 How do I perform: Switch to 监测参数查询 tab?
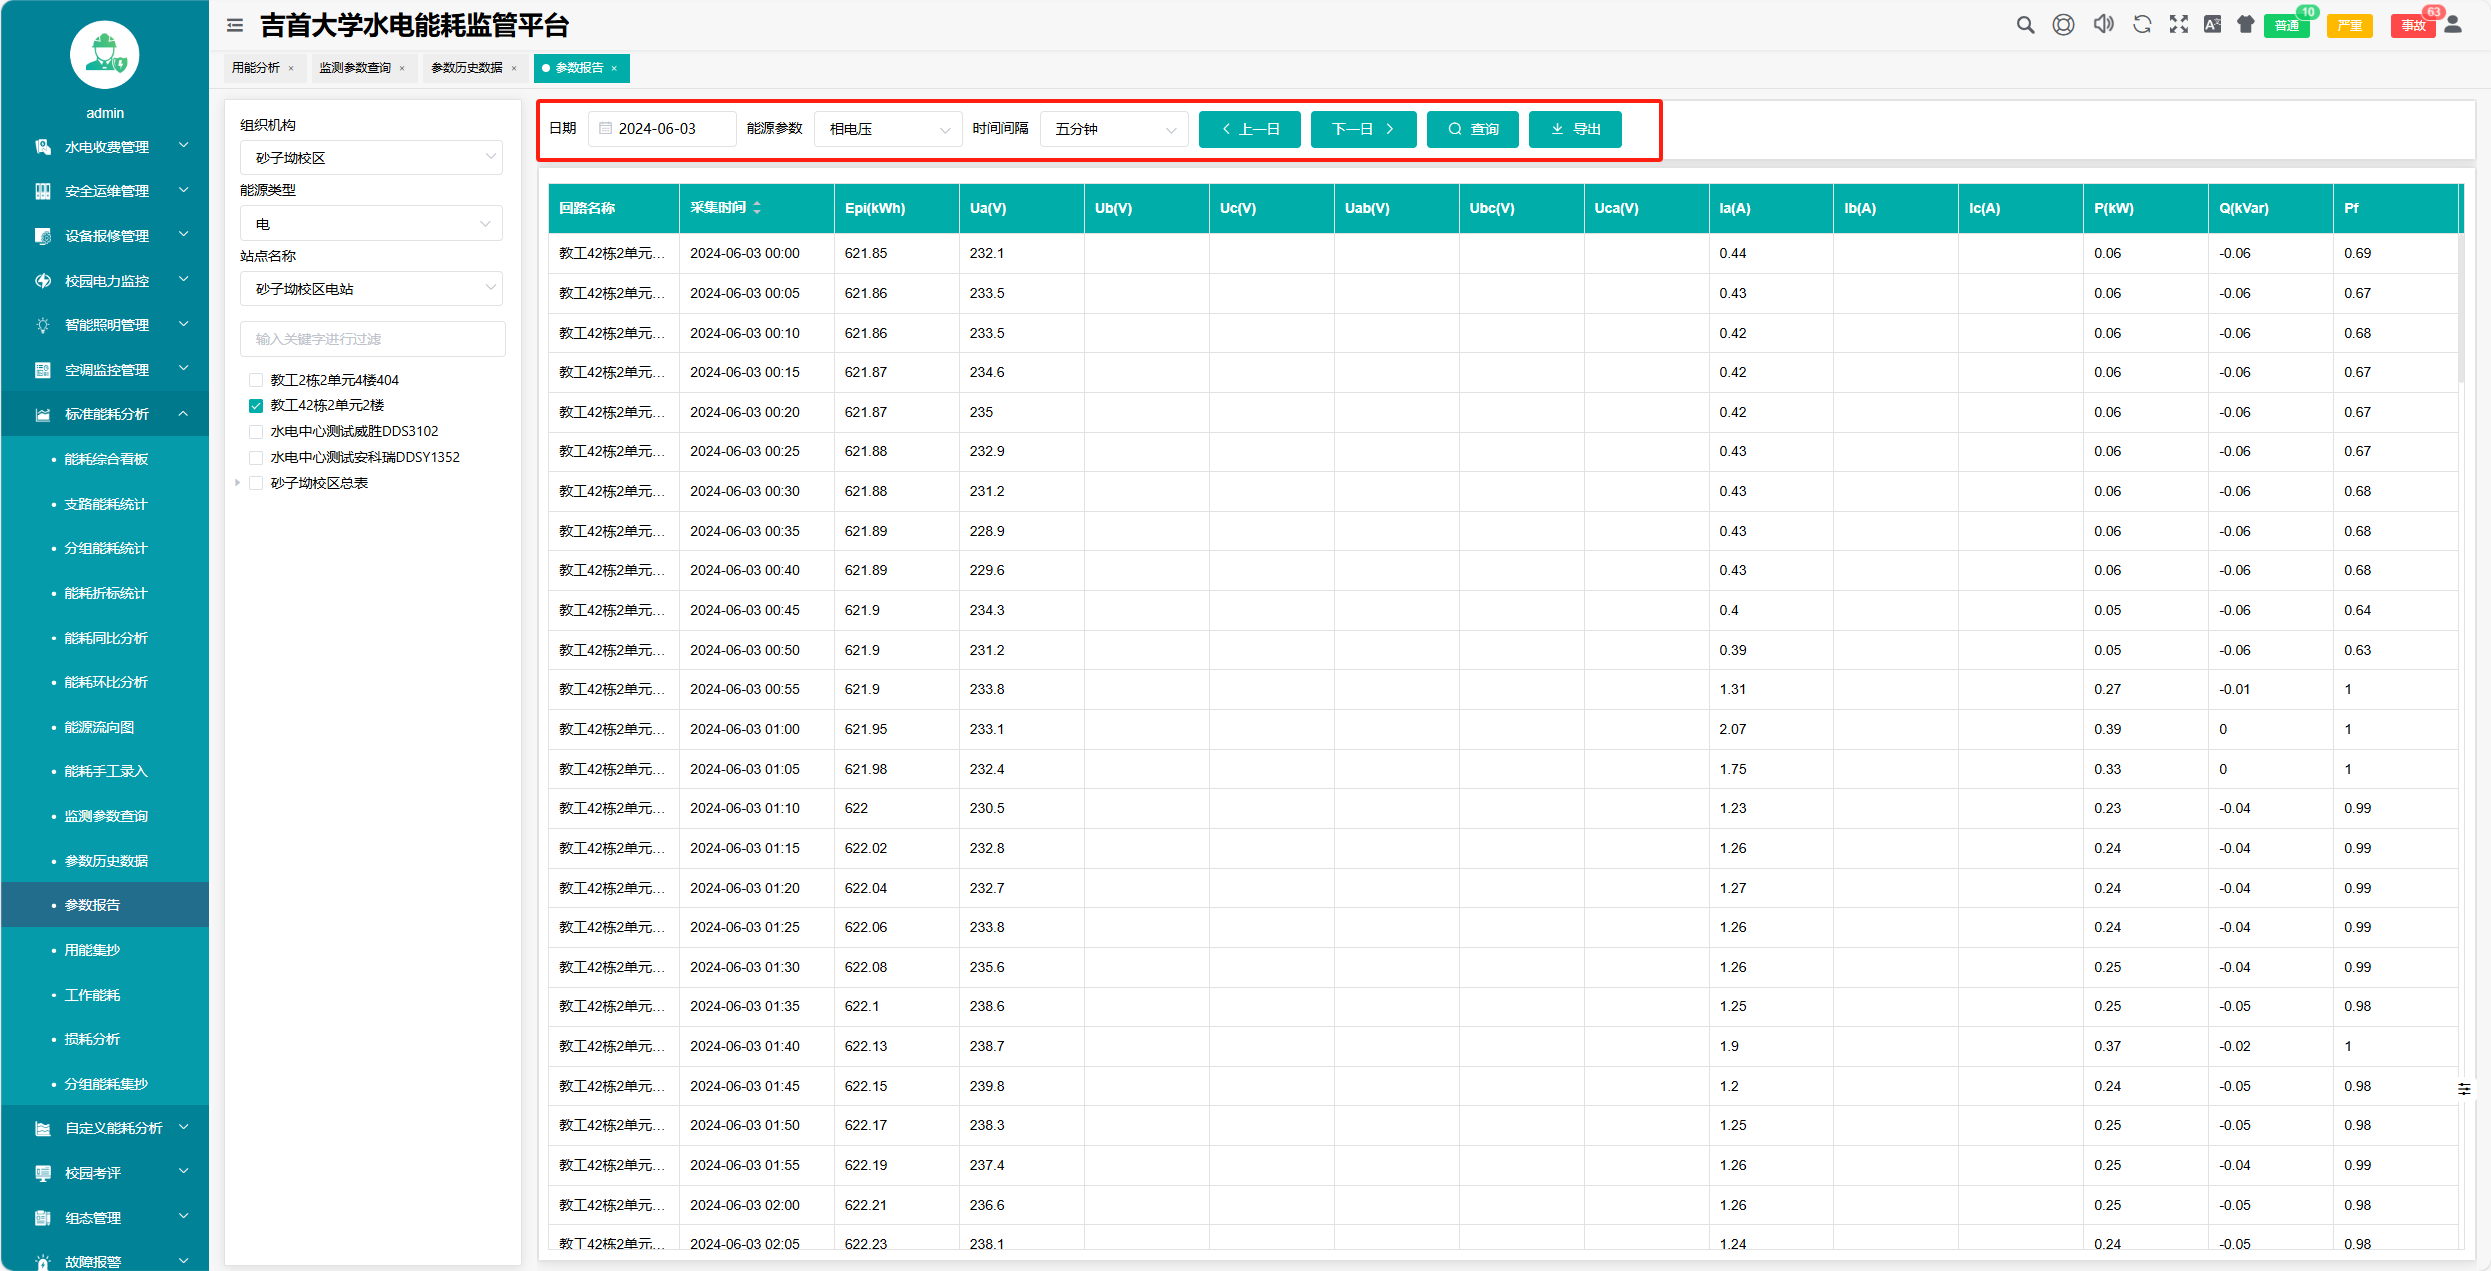pyautogui.click(x=355, y=68)
